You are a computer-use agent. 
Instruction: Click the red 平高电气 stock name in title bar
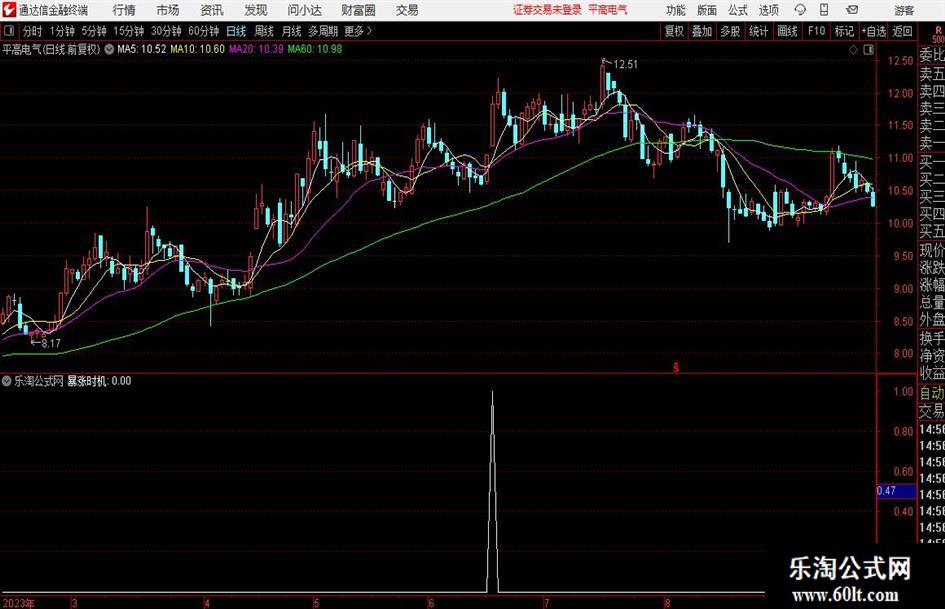point(608,10)
